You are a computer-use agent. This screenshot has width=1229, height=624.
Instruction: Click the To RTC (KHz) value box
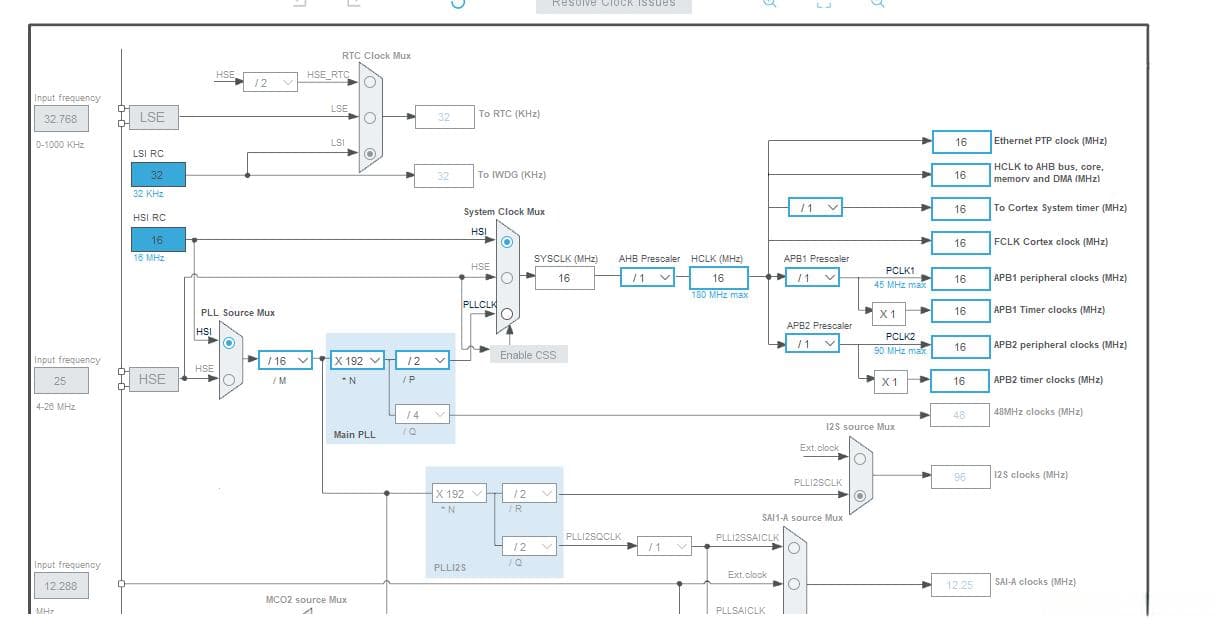pyautogui.click(x=444, y=117)
